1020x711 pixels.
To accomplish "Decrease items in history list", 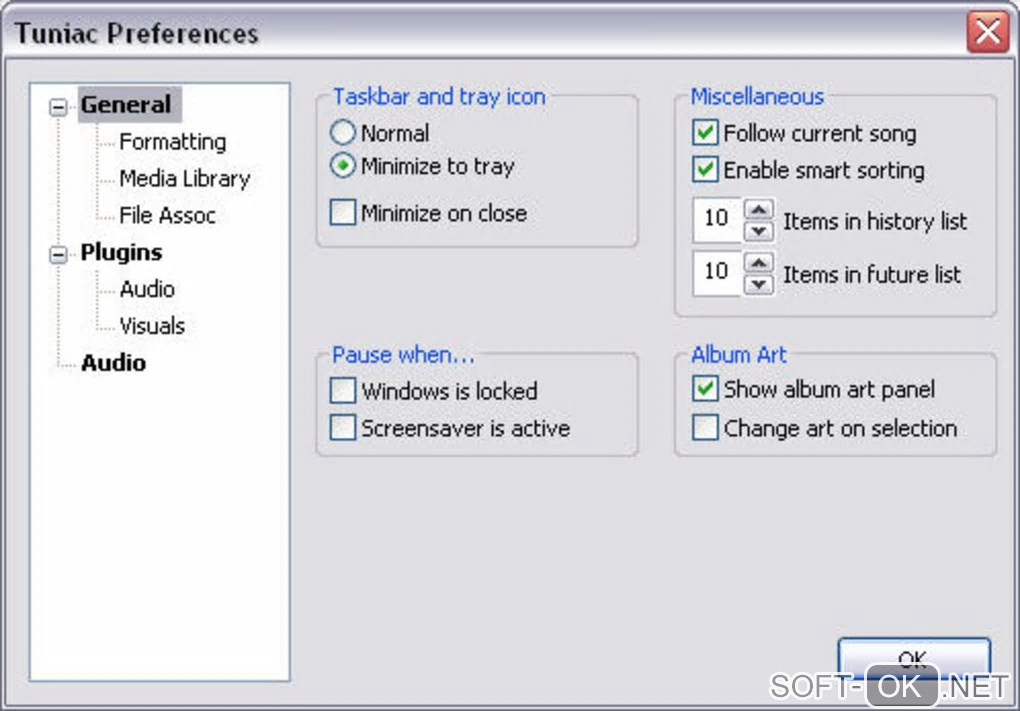I will pos(760,230).
